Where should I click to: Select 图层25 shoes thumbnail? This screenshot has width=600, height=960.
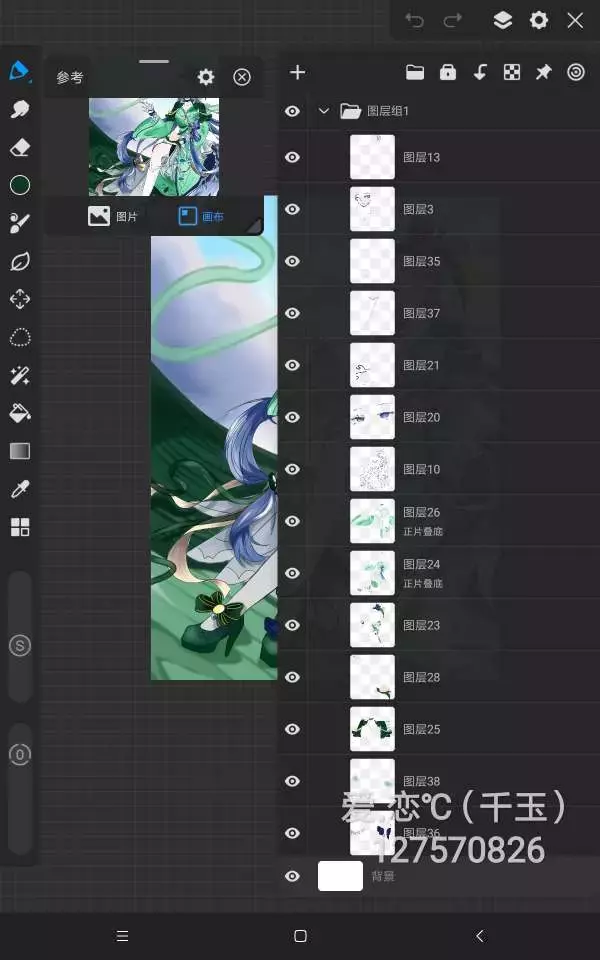click(372, 729)
